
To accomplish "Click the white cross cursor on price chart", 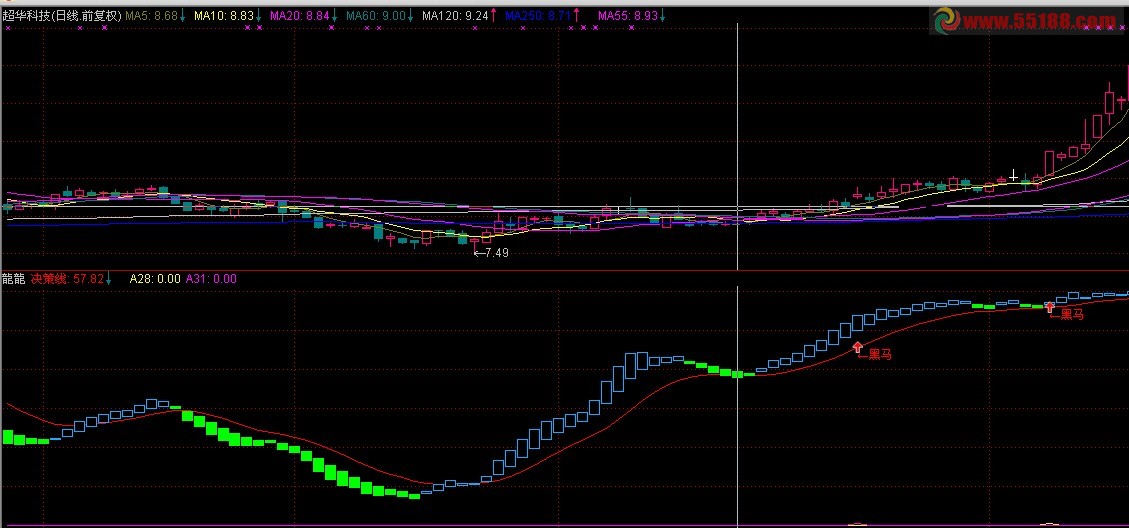I will pyautogui.click(x=1013, y=176).
